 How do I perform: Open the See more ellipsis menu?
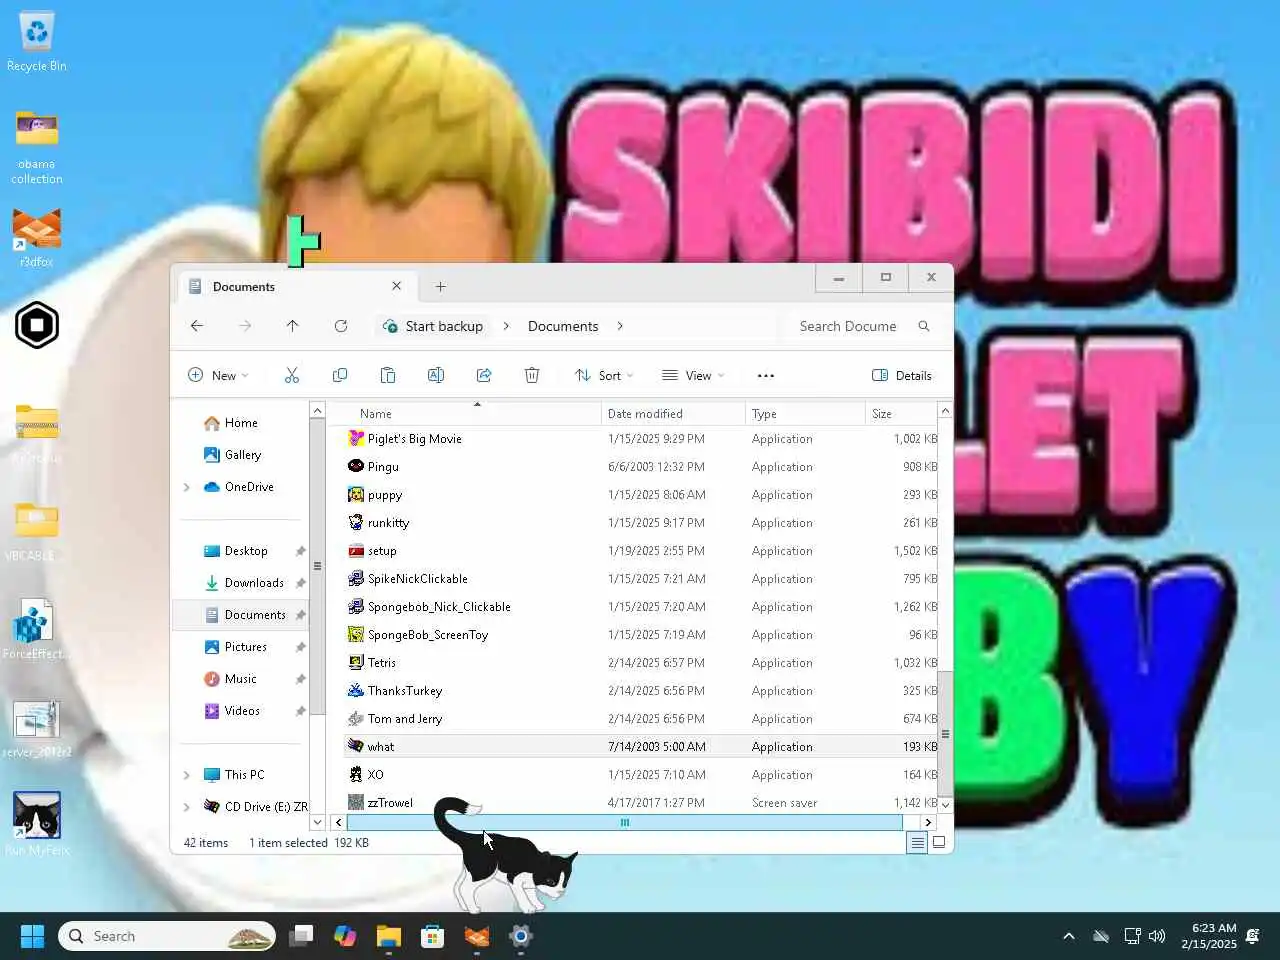point(766,375)
